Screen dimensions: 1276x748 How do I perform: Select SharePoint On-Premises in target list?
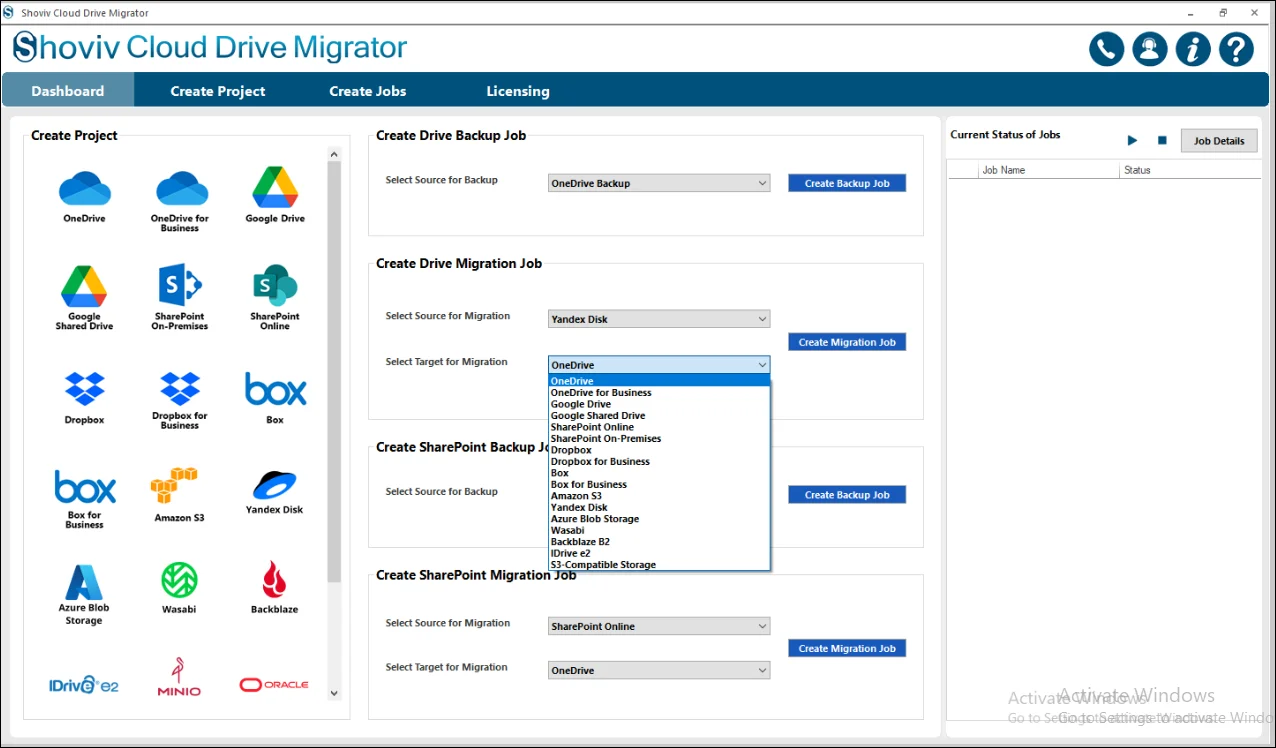coord(659,439)
